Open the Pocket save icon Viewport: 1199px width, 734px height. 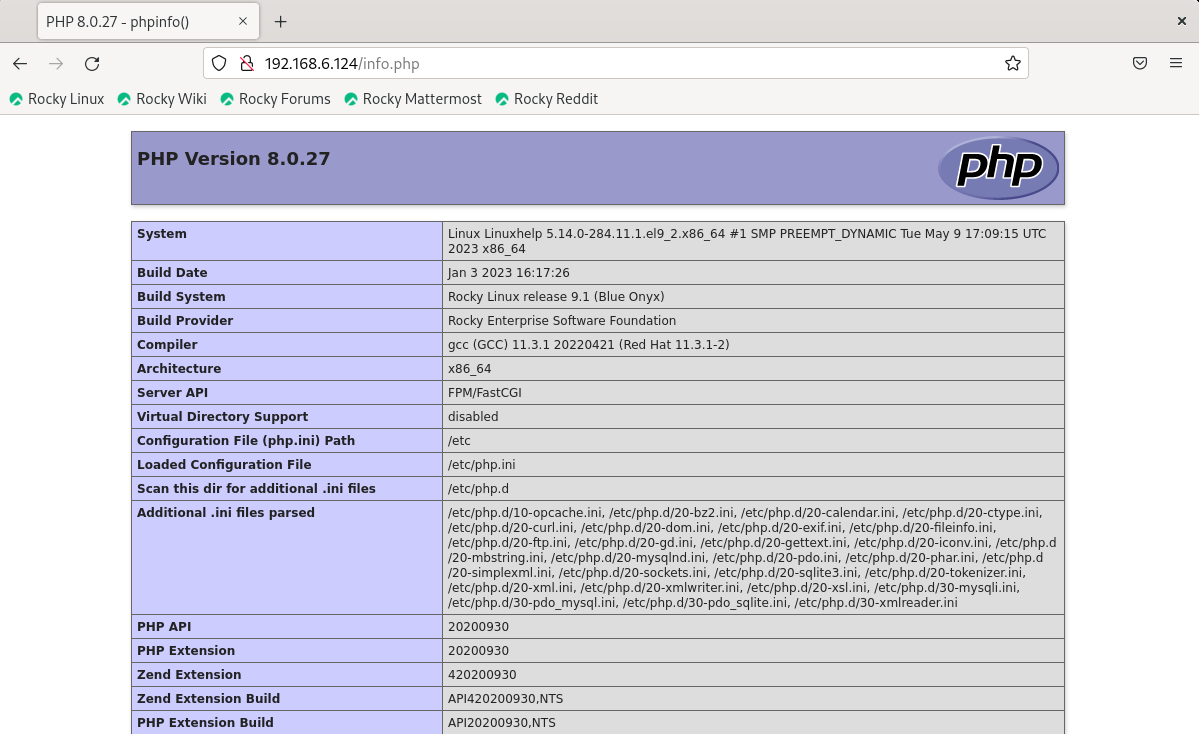[x=1139, y=63]
